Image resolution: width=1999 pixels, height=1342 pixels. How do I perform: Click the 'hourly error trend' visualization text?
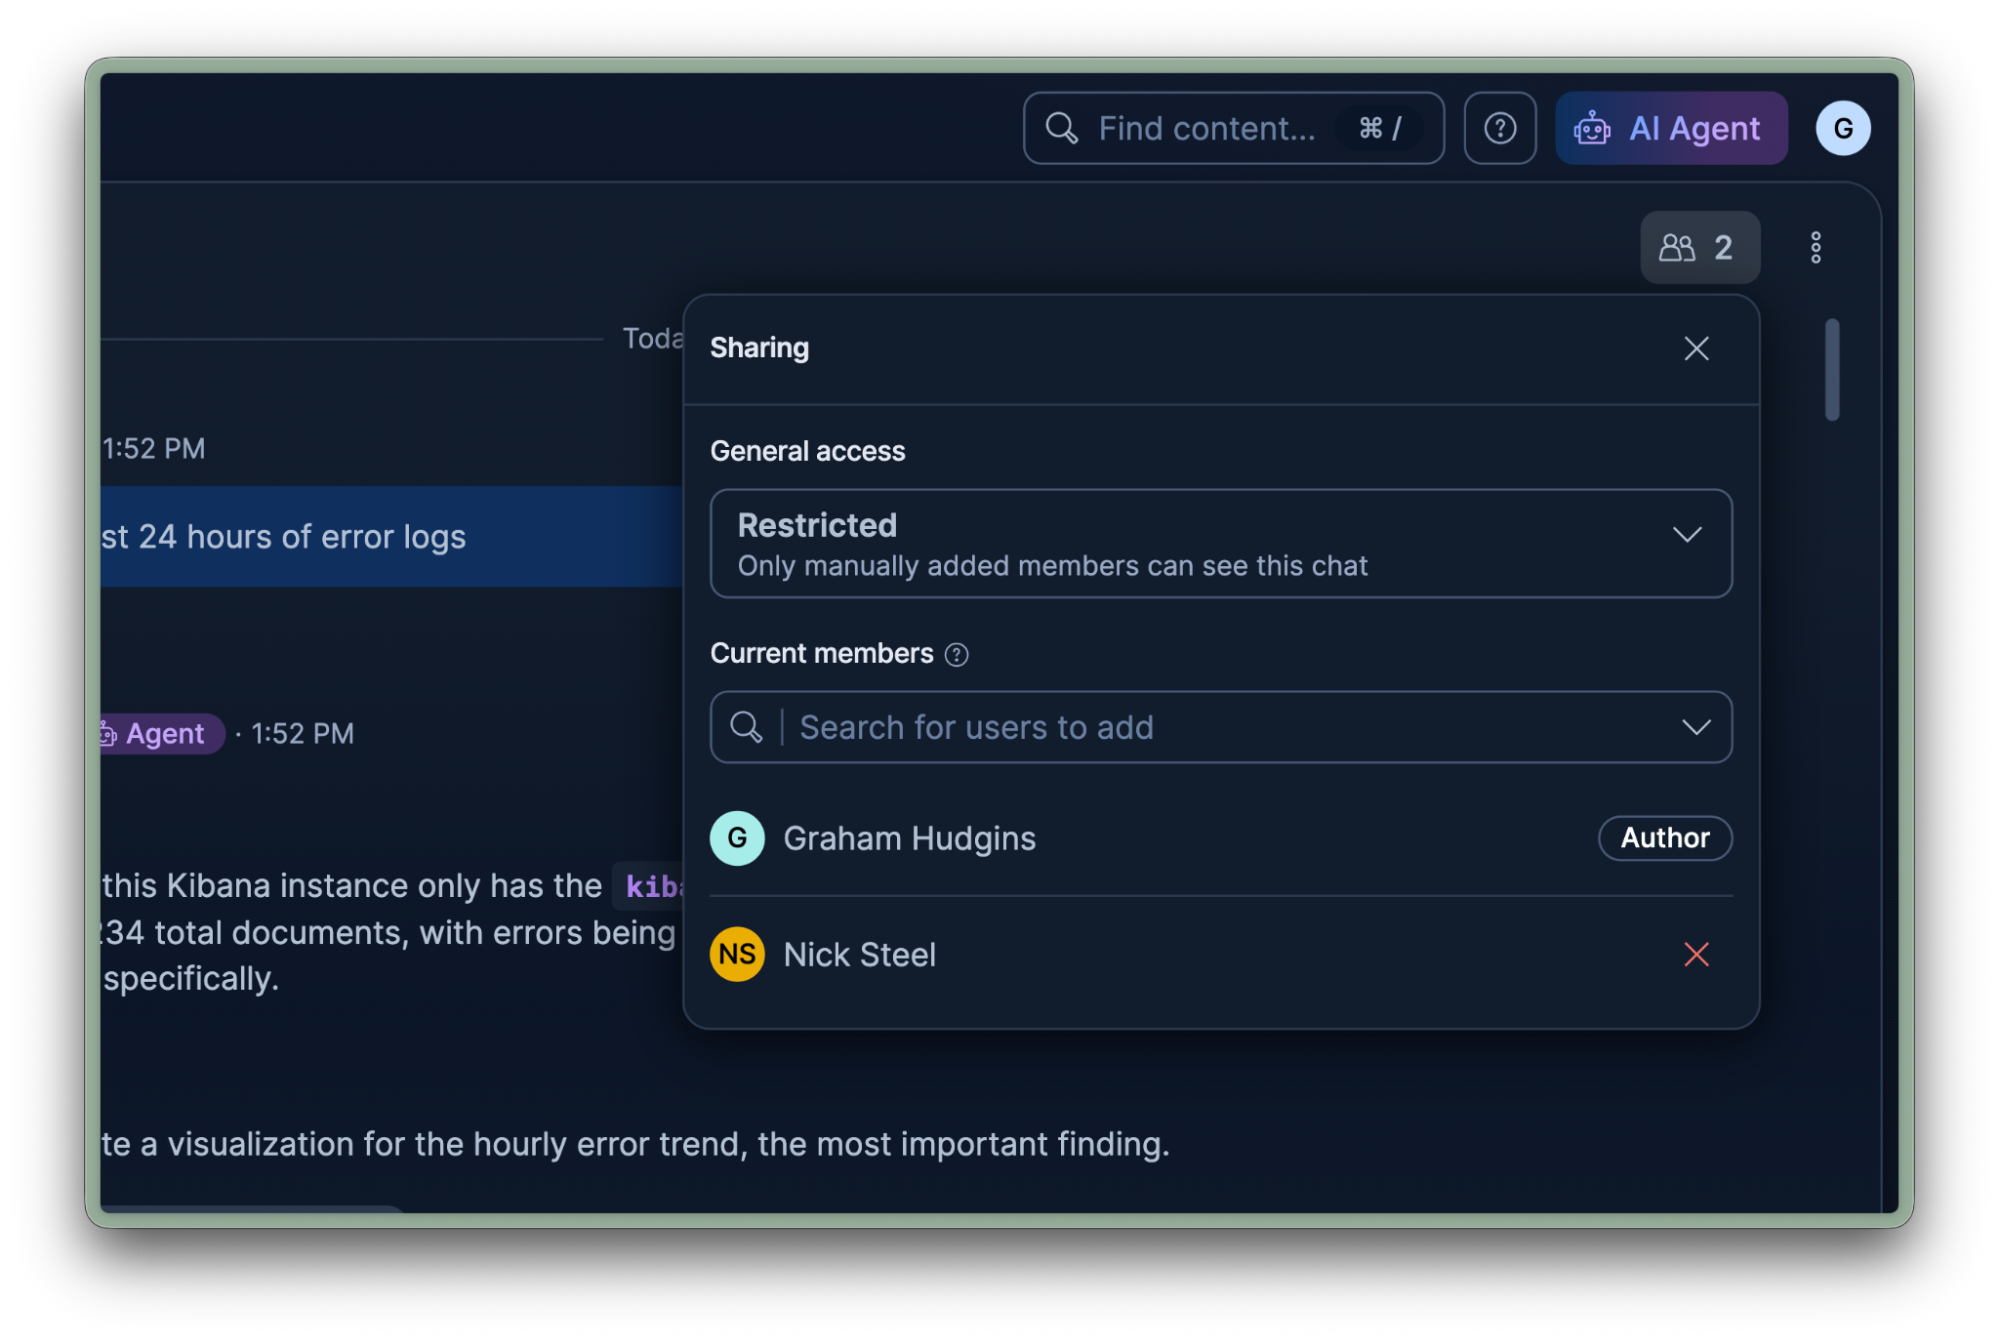(635, 1143)
